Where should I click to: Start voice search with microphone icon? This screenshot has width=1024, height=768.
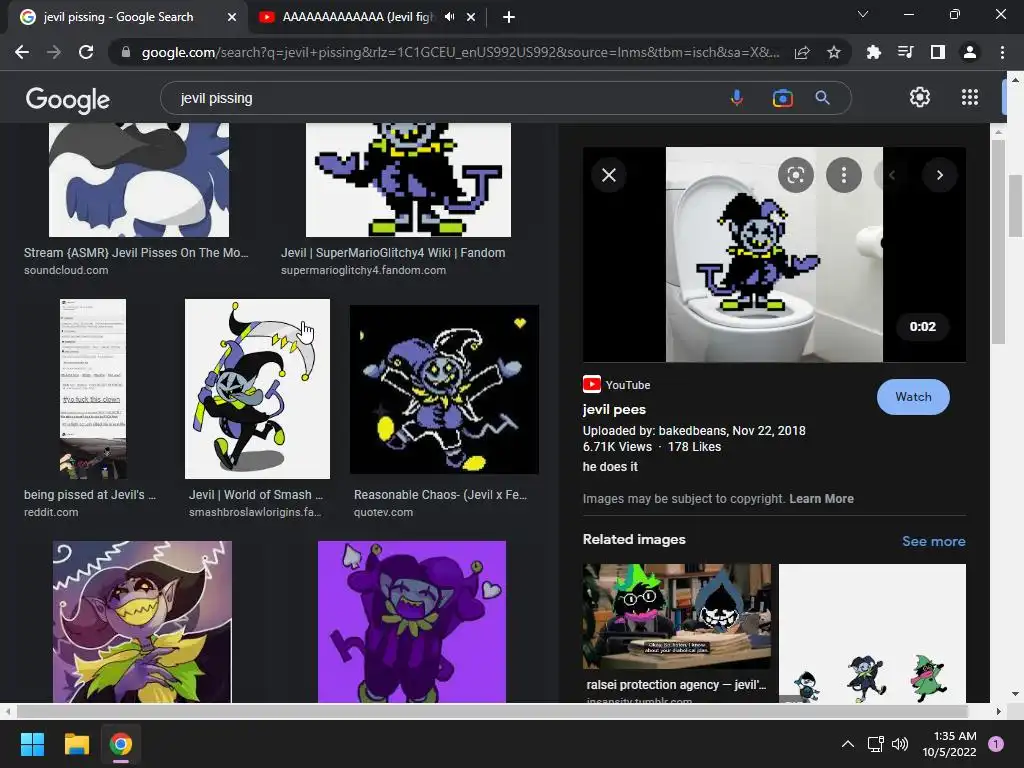(x=737, y=98)
